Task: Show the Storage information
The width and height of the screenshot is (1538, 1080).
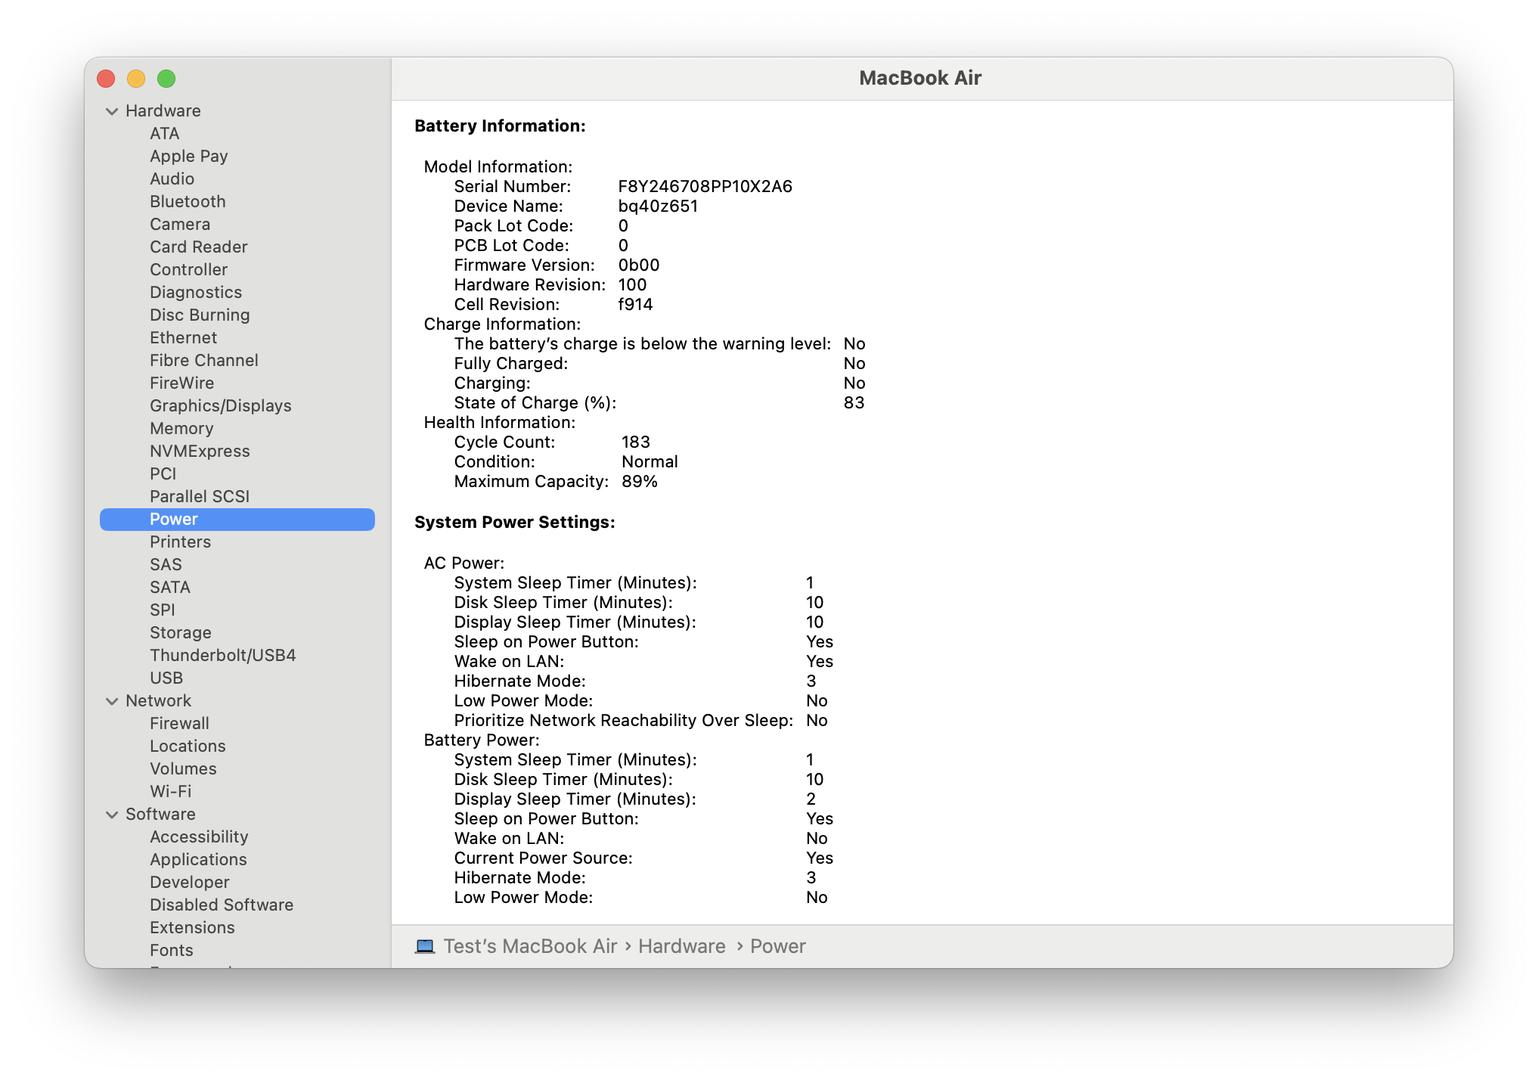Action: pos(180,633)
